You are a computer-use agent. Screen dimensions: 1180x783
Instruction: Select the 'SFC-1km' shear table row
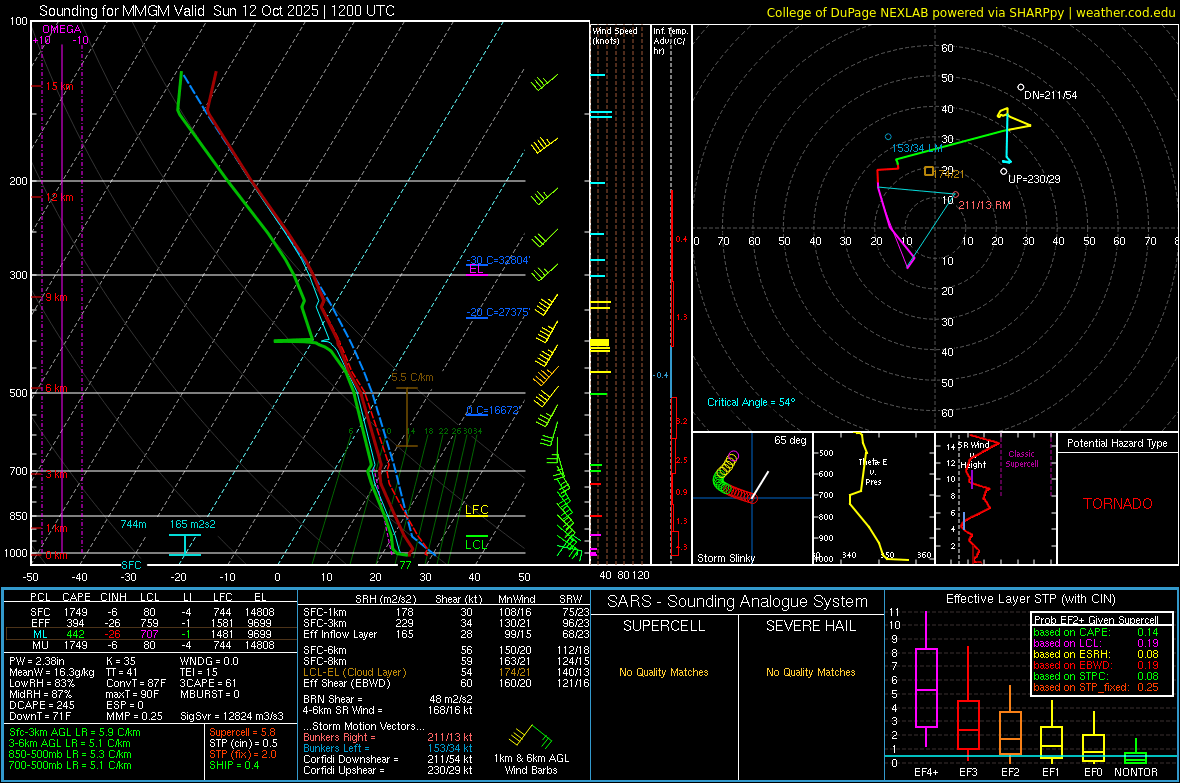447,612
